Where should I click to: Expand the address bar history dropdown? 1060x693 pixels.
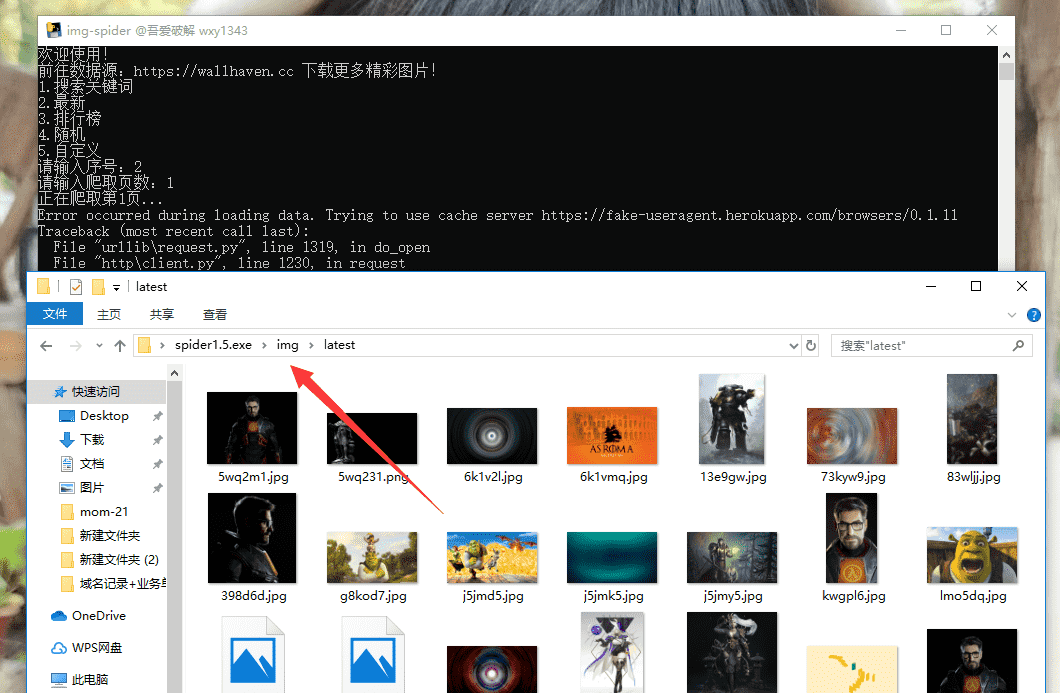(x=793, y=345)
